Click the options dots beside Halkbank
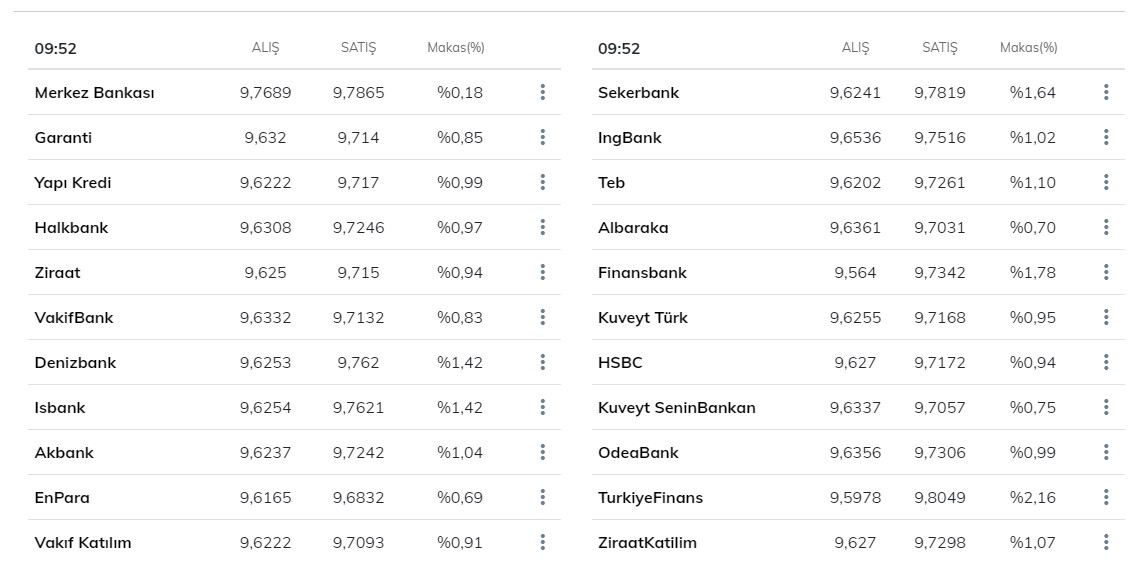The height and width of the screenshot is (575, 1131). pyautogui.click(x=542, y=227)
